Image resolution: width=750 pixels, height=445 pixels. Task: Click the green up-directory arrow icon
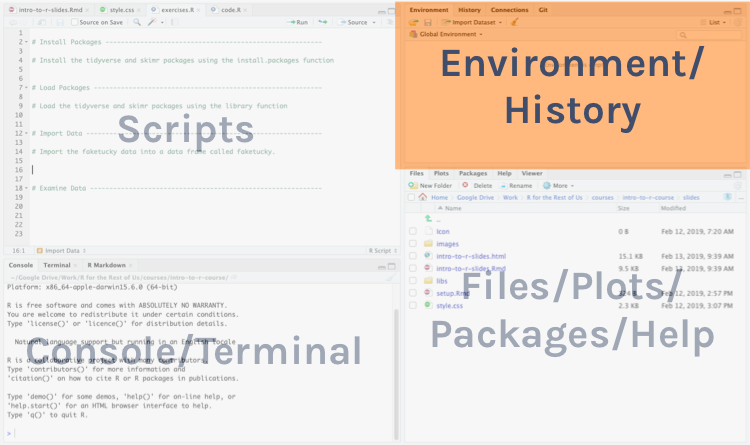point(429,218)
